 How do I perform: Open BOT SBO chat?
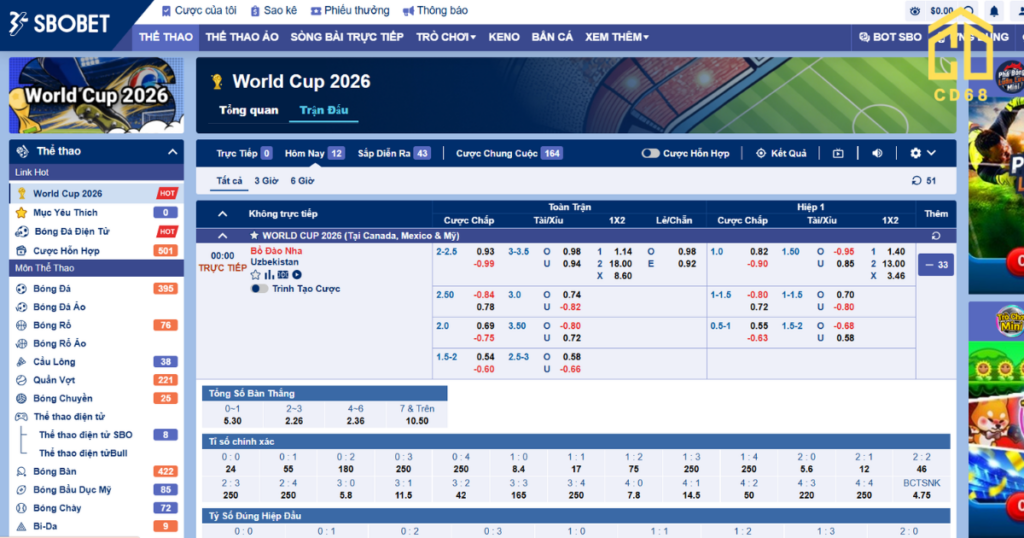(890, 37)
